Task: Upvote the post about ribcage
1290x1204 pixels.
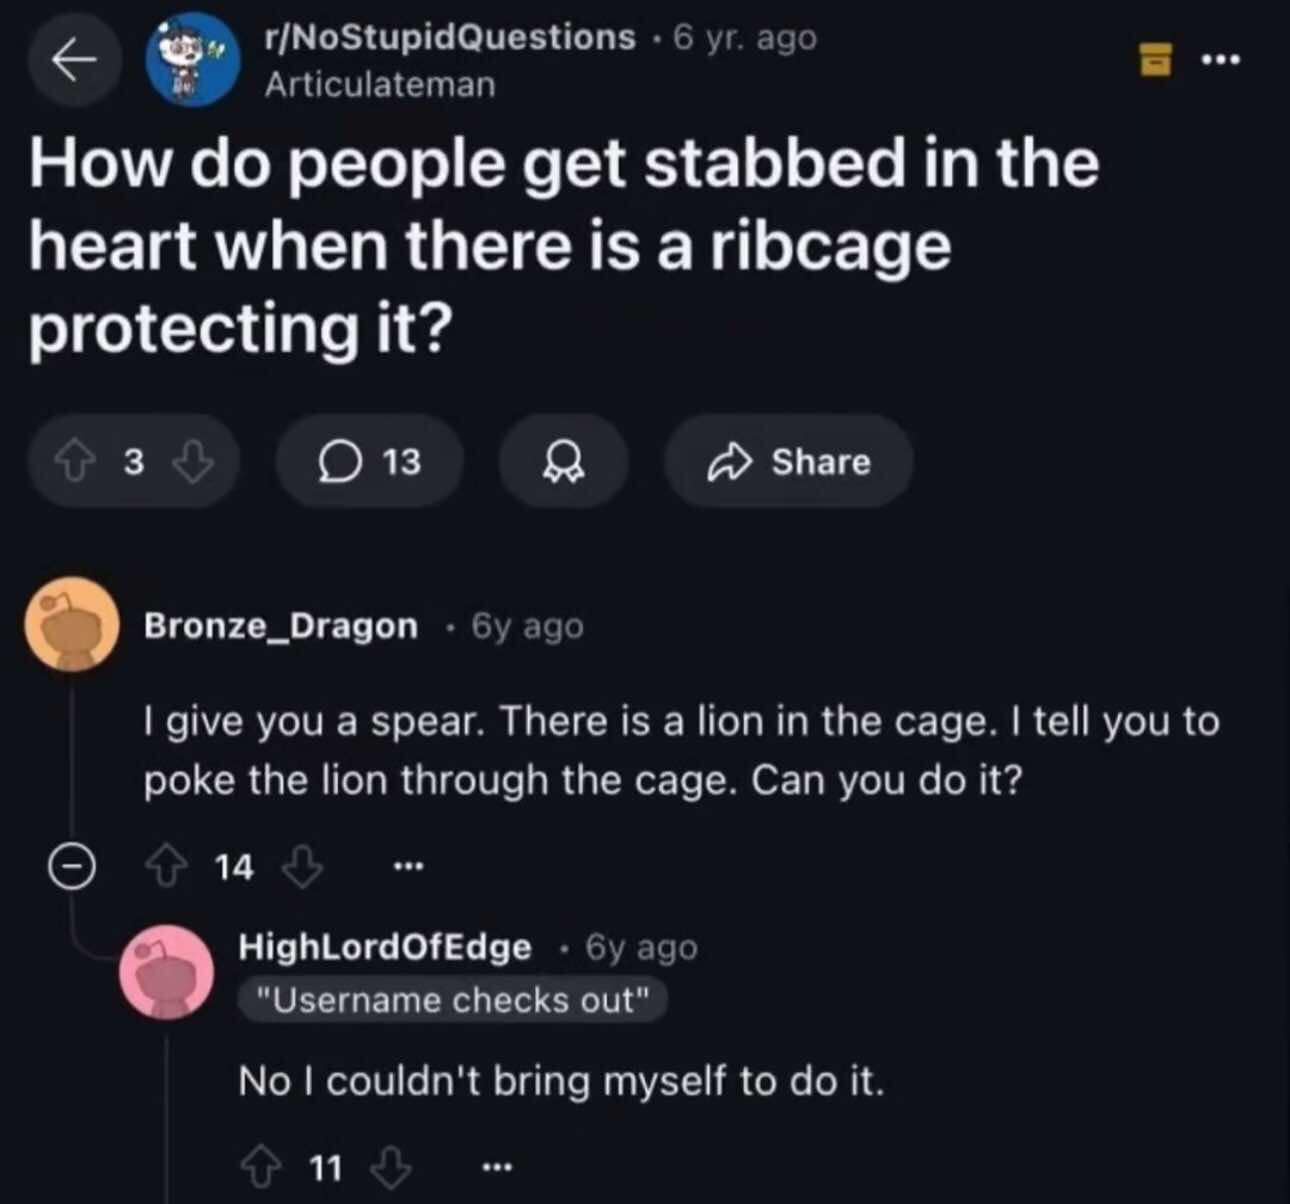Action: coord(74,462)
